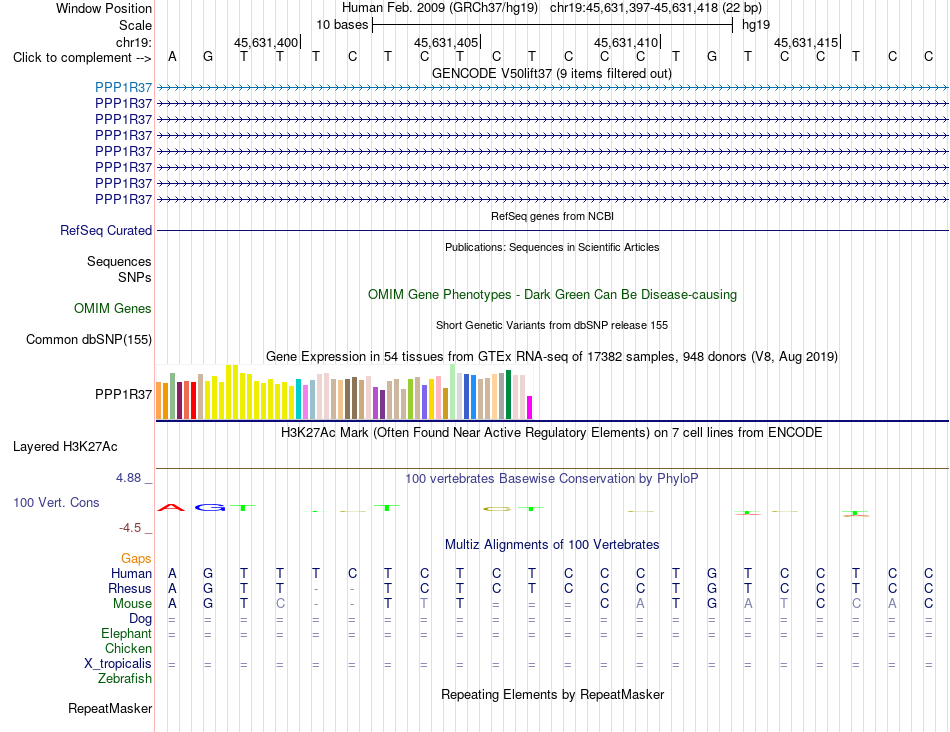Viewport: 950px width, 732px height.
Task: Click the red 'A' in the PhyloP logo
Action: [171, 508]
